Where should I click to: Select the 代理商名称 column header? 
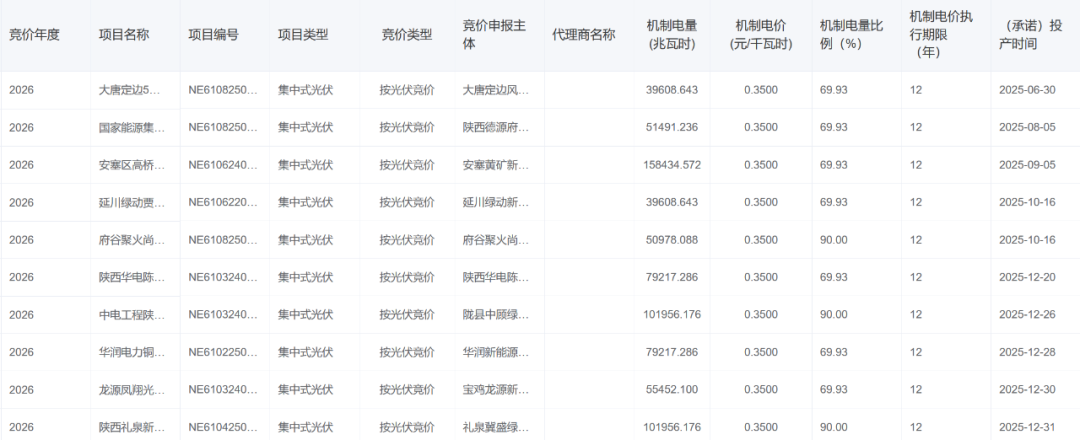[x=584, y=35]
